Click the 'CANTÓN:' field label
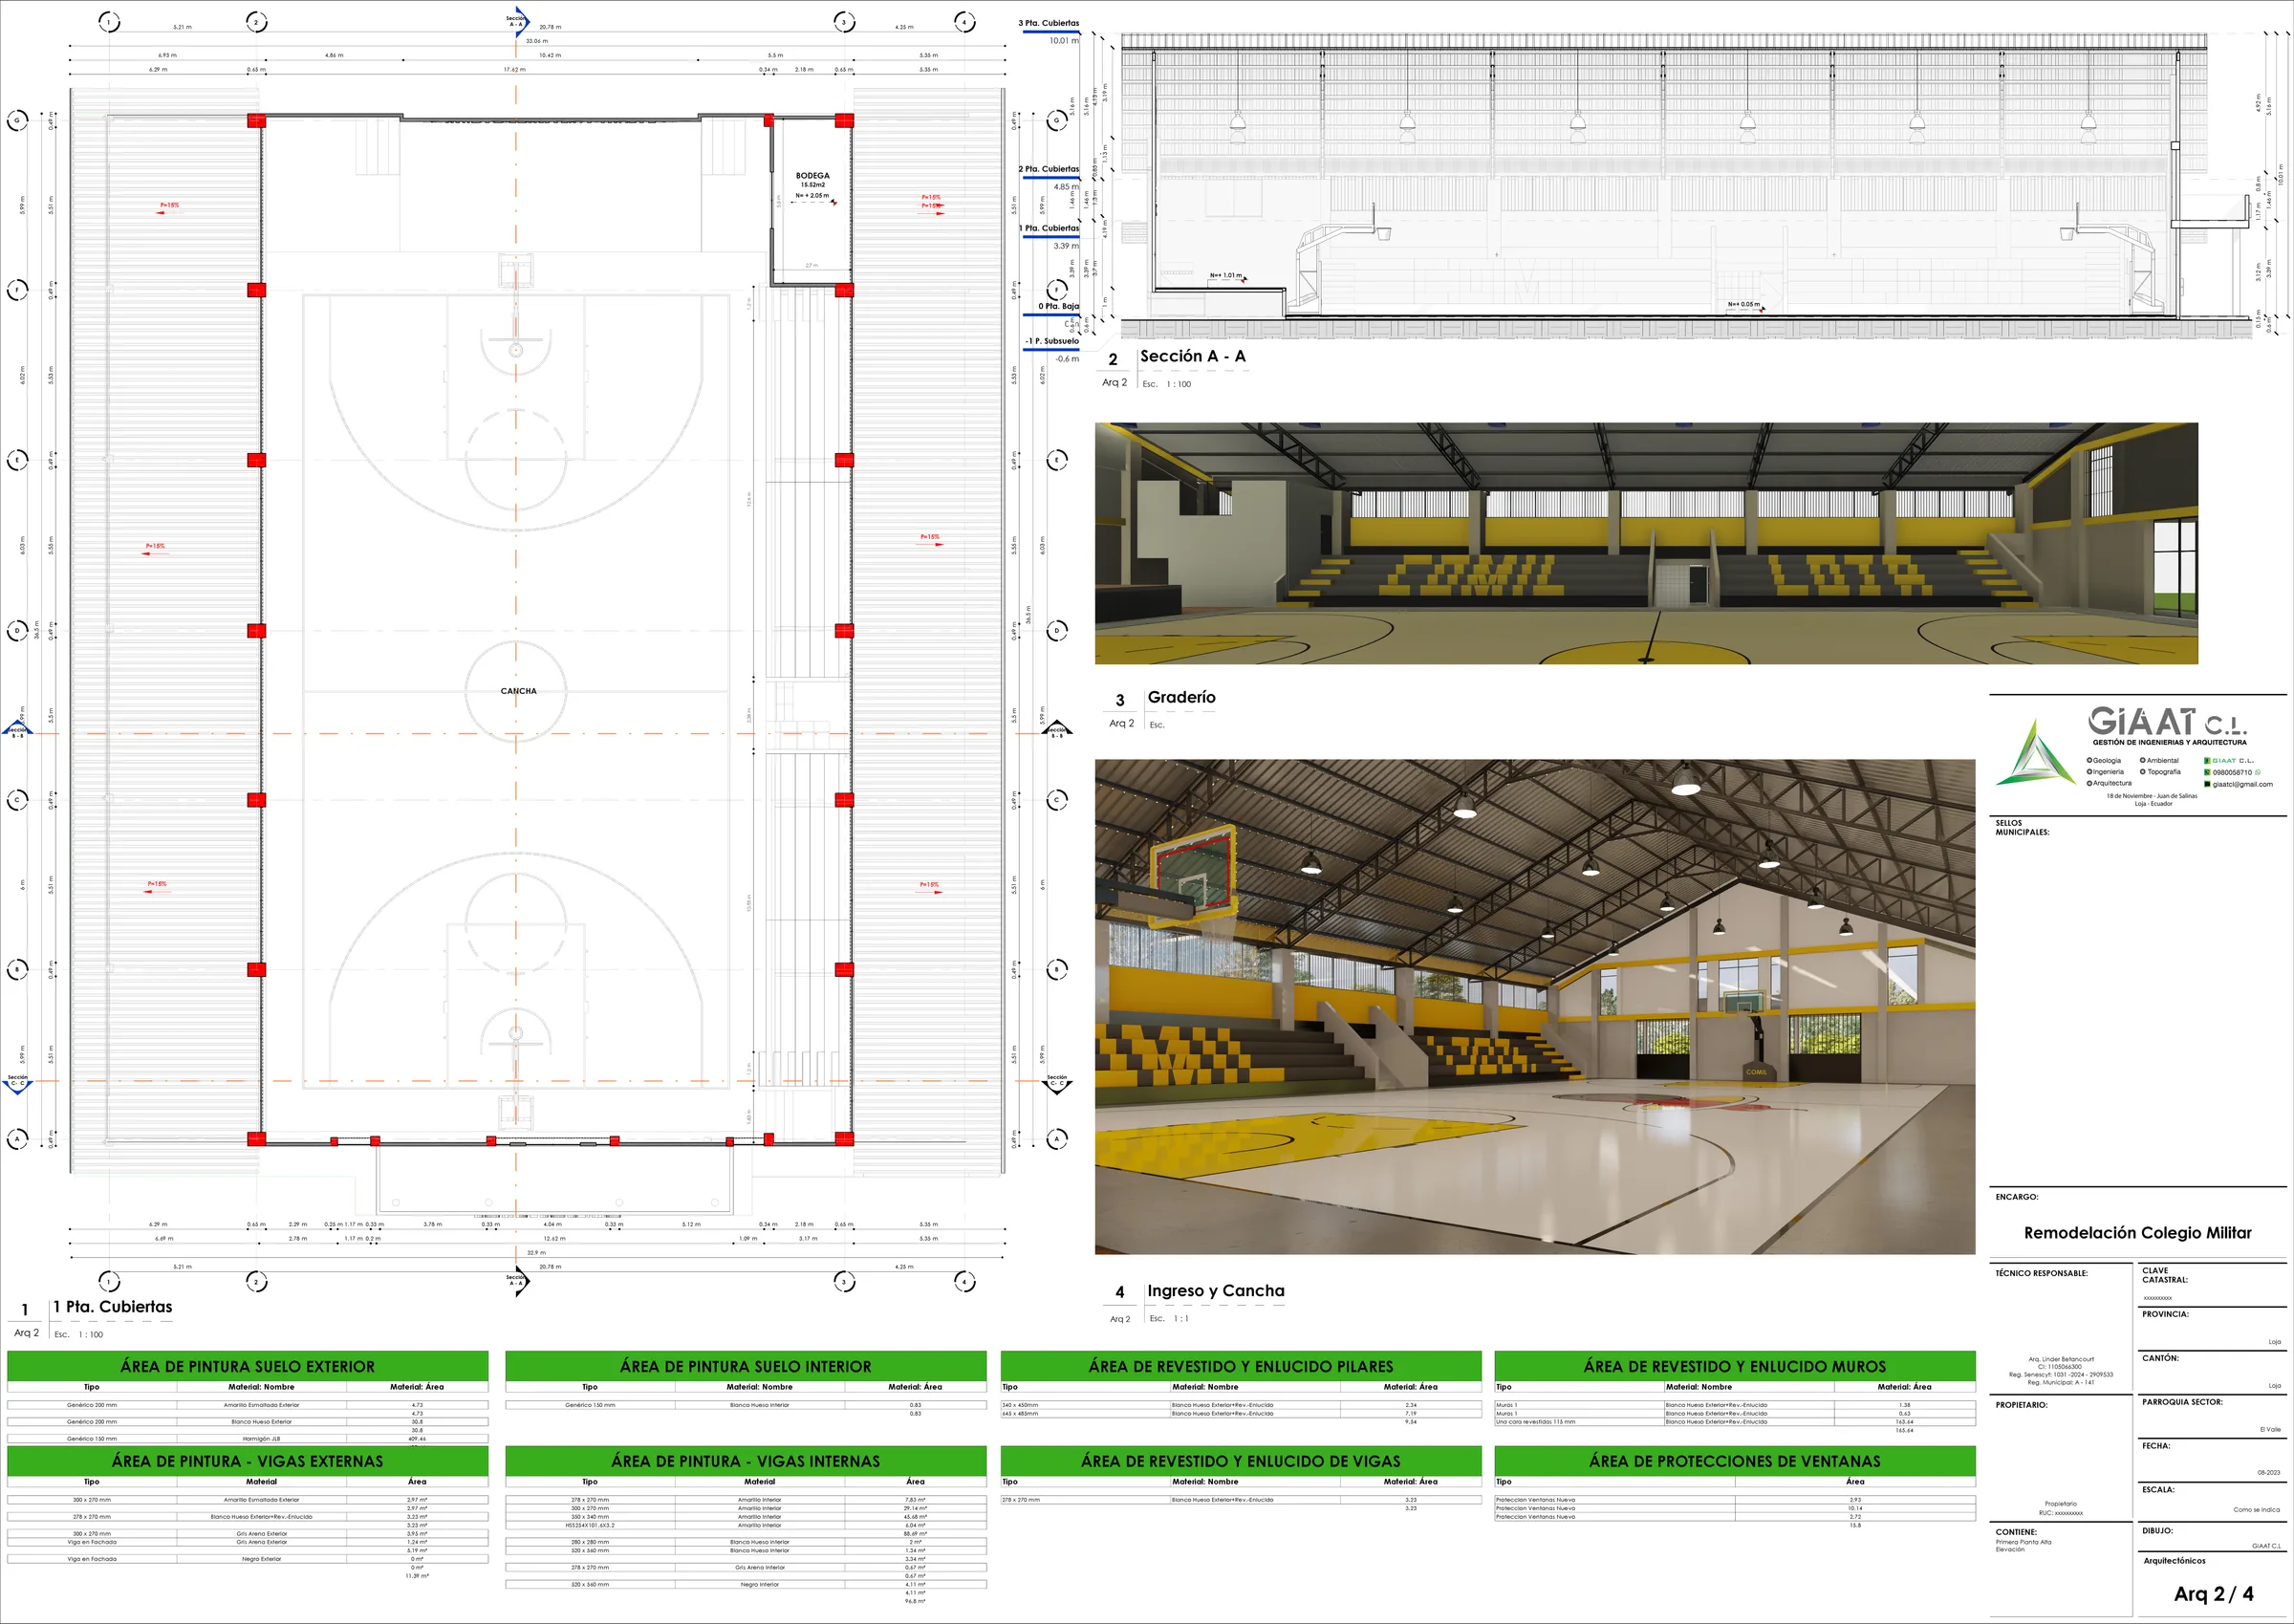2294x1624 pixels. coord(2160,1358)
